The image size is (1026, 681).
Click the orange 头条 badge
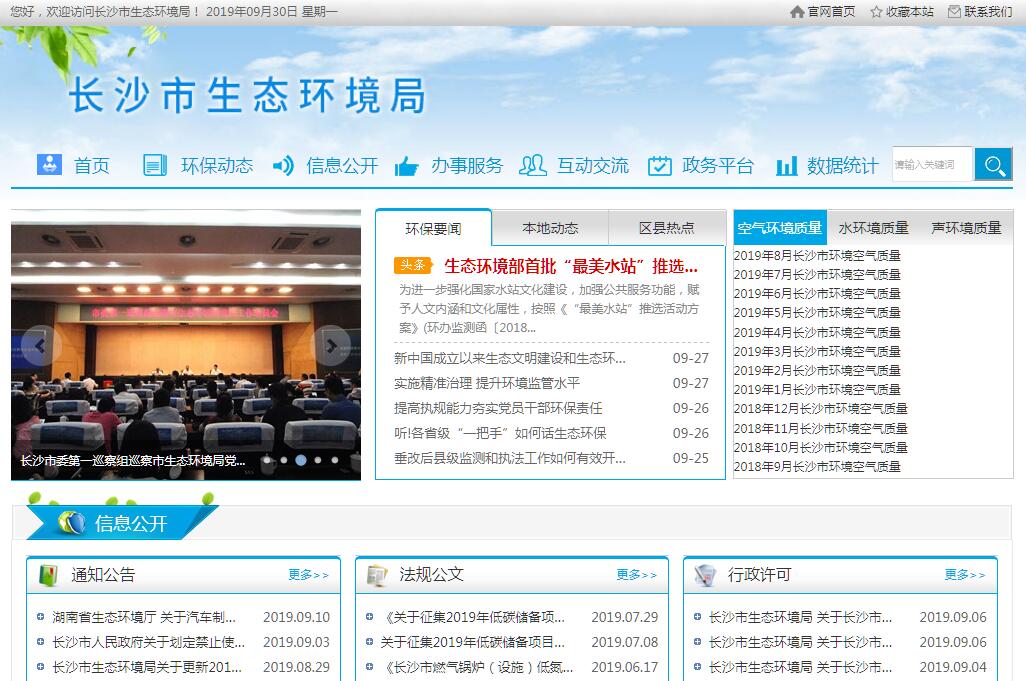point(413,265)
